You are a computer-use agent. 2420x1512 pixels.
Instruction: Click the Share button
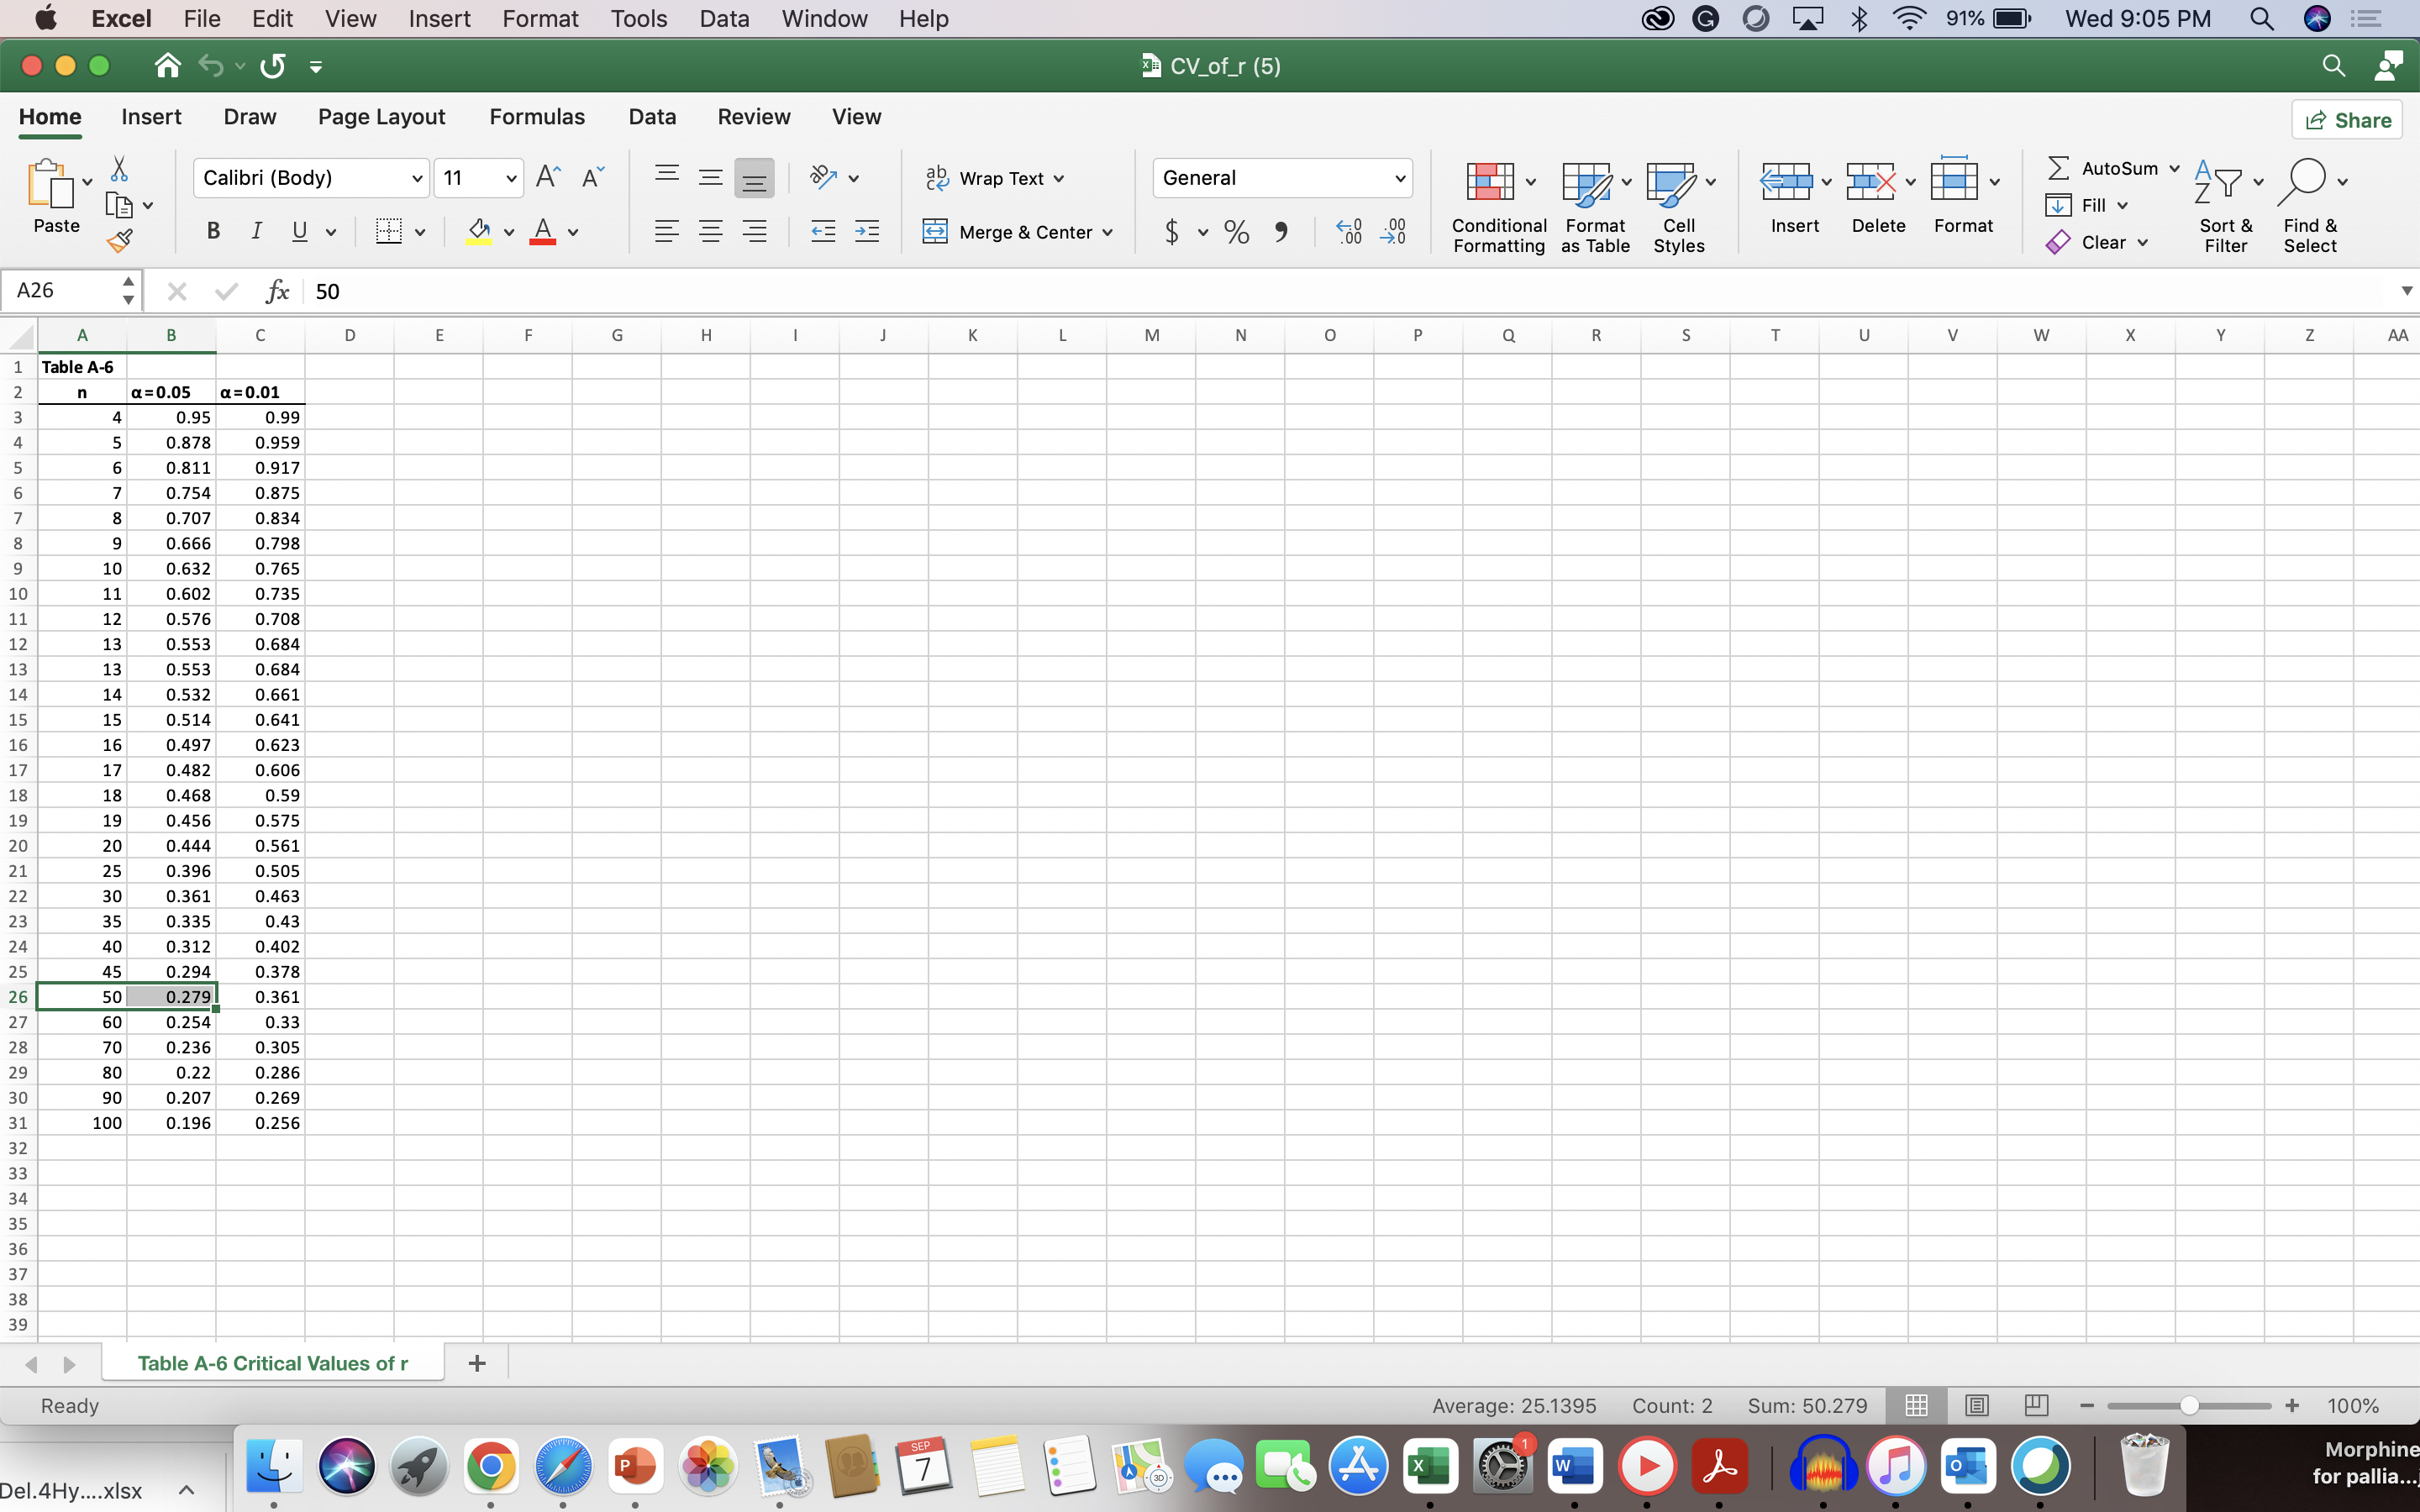click(2346, 120)
